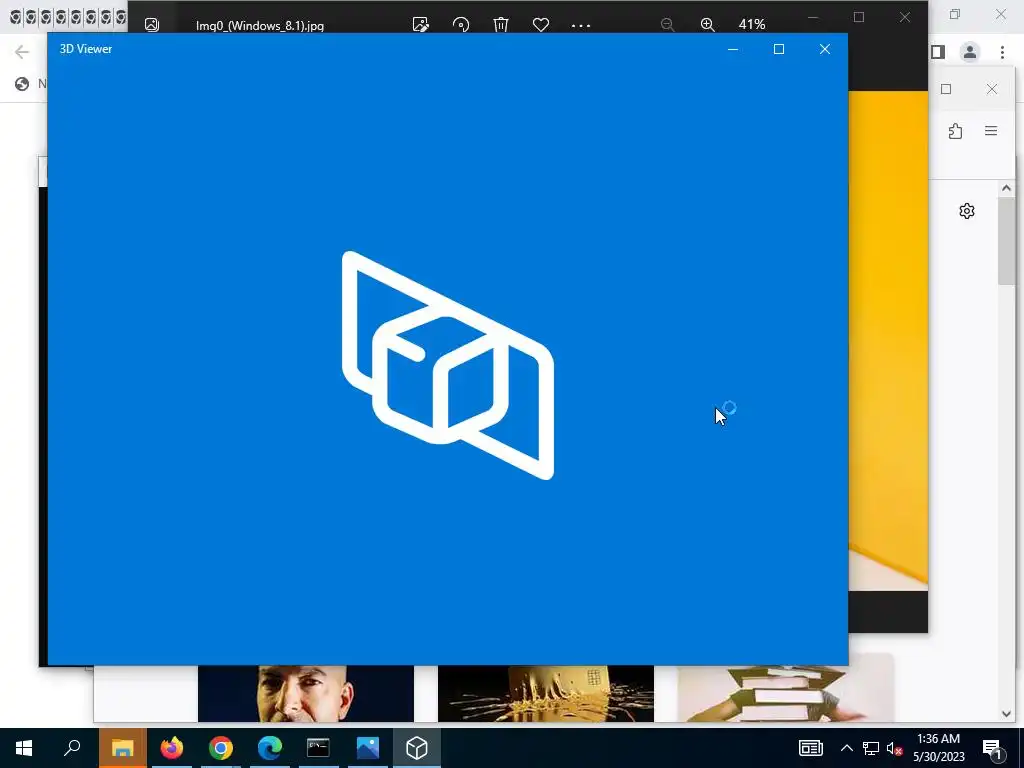Screen dimensions: 1024x768
Task: Click the 3D Viewer cube icon in the taskbar
Action: pos(417,748)
